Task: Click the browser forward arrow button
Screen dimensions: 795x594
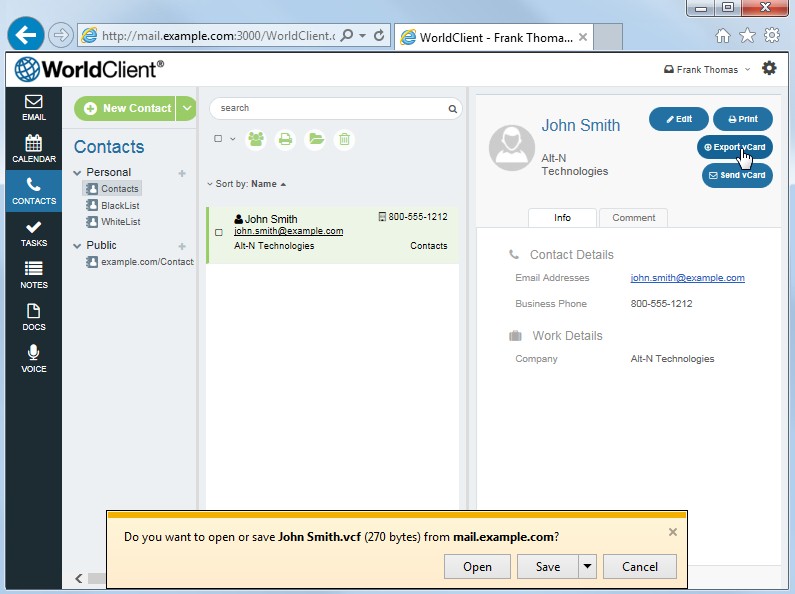Action: 60,35
